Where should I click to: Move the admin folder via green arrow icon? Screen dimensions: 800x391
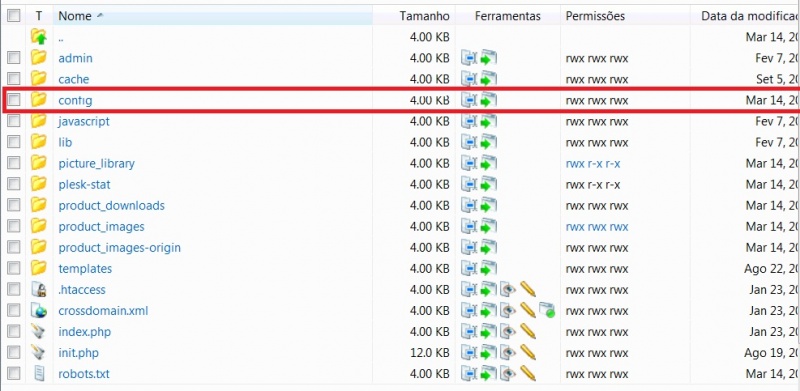point(488,58)
